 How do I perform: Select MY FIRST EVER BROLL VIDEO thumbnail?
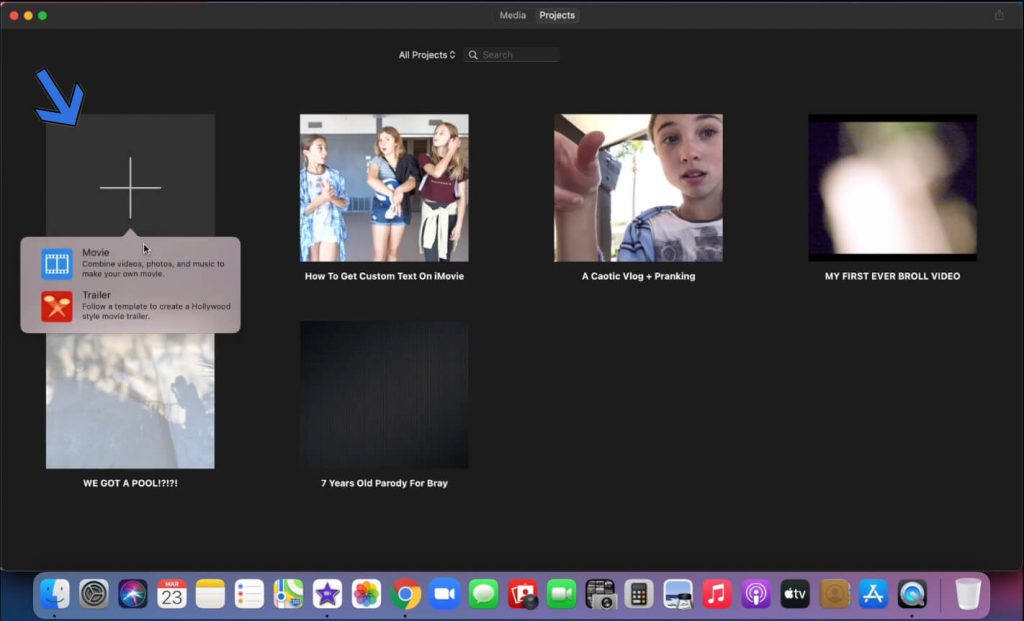tap(892, 188)
